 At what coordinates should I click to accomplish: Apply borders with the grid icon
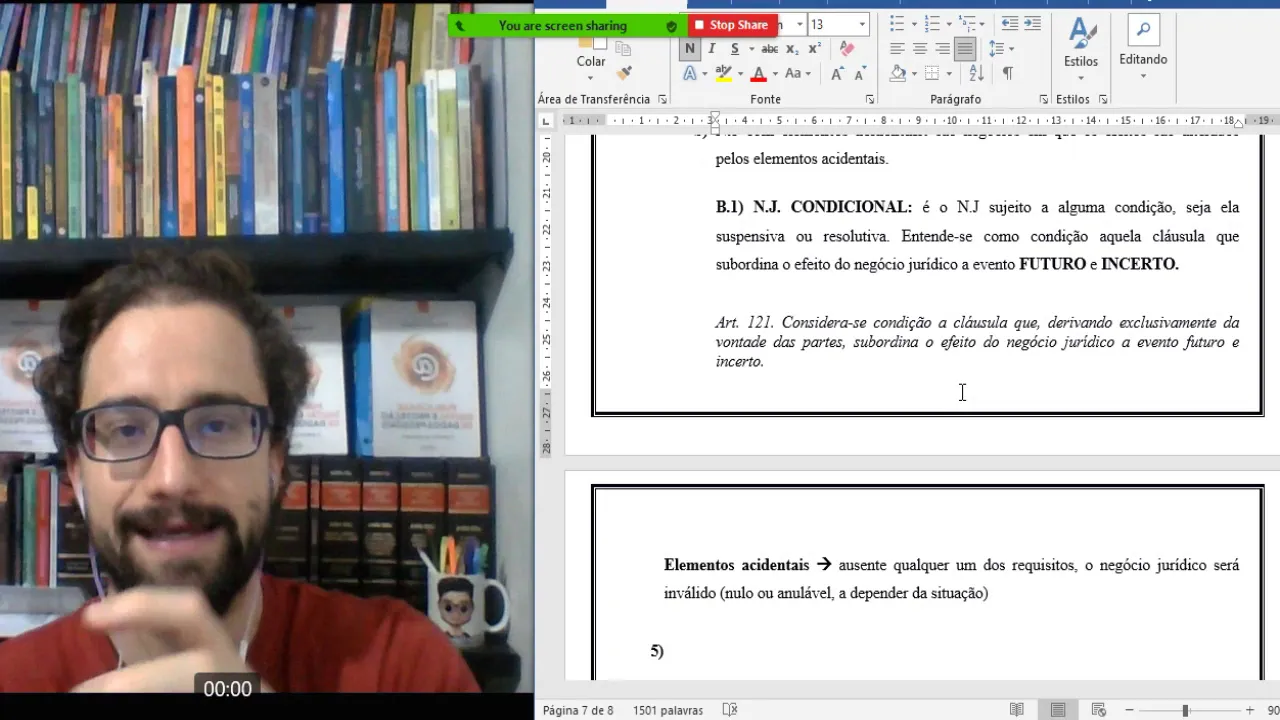[x=932, y=74]
